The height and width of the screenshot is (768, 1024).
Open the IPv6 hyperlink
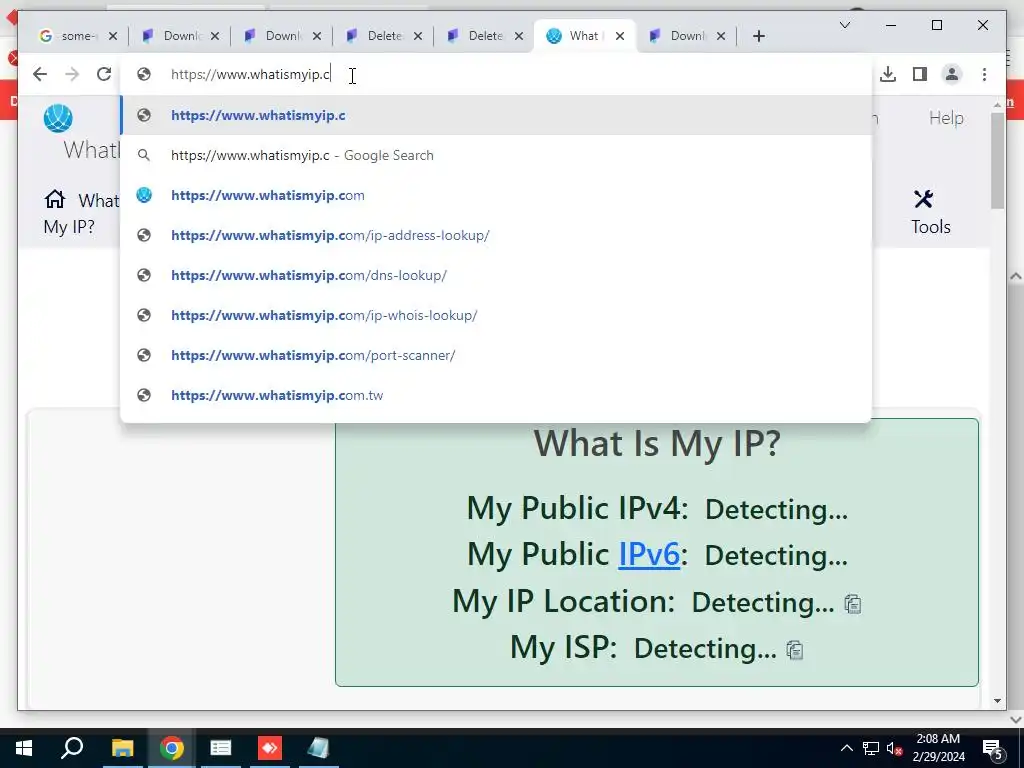[649, 554]
